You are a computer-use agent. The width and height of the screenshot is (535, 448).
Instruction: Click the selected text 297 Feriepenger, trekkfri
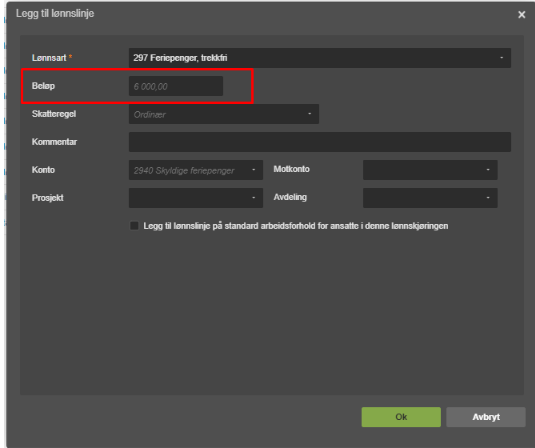pyautogui.click(x=180, y=58)
